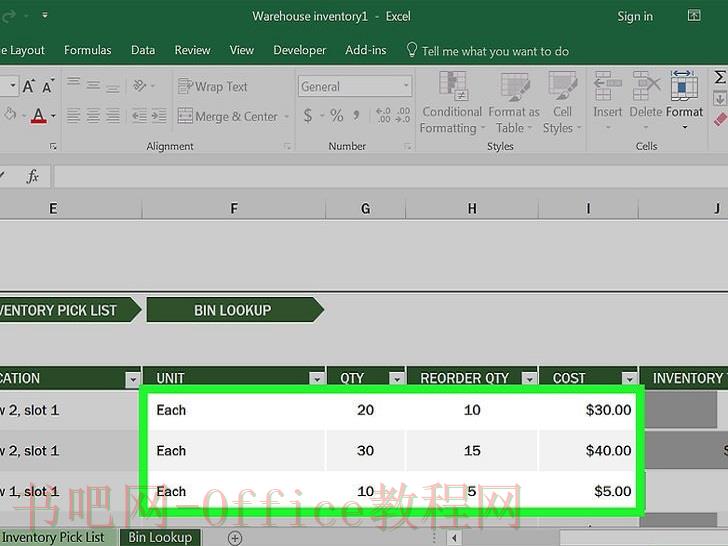
Task: Click the BIN LOOKUP arrow button
Action: click(x=235, y=310)
